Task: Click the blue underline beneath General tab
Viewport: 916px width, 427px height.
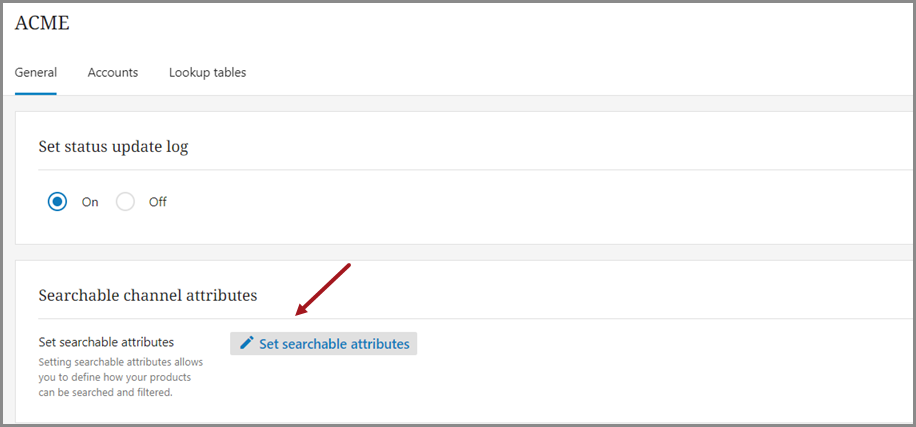Action: 36,93
